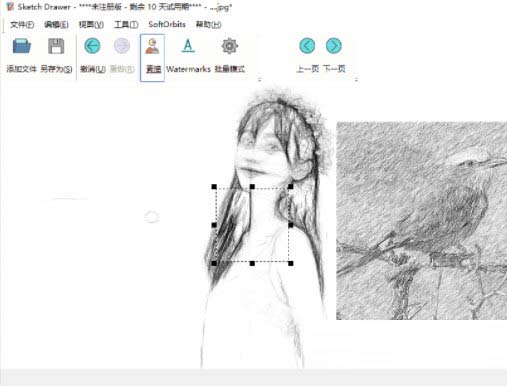Expand the overflow arrow after 批量模式 toolbar

(x=260, y=80)
